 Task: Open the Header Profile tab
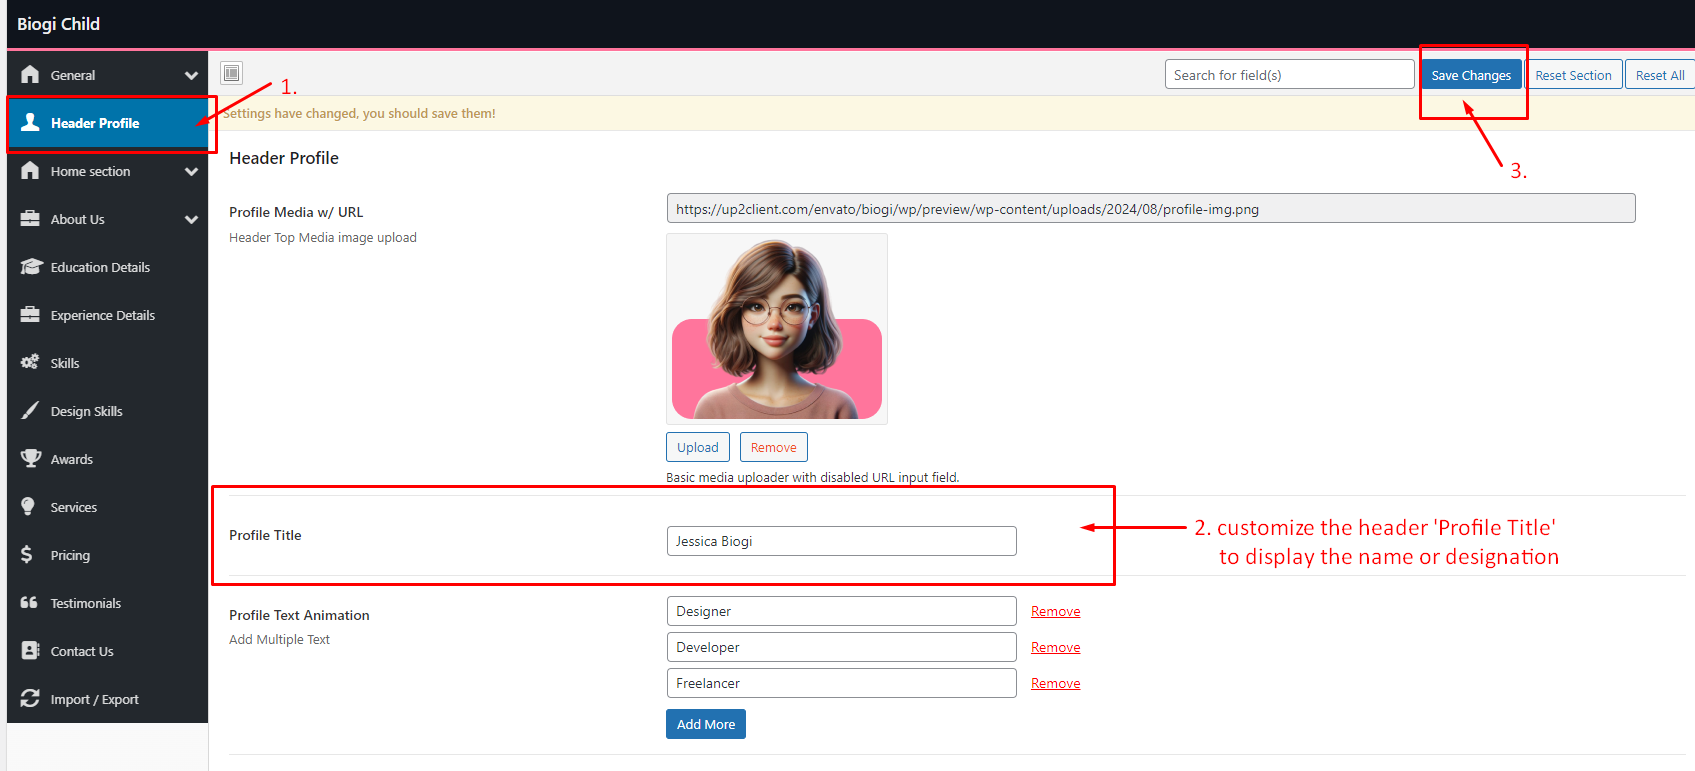click(95, 123)
